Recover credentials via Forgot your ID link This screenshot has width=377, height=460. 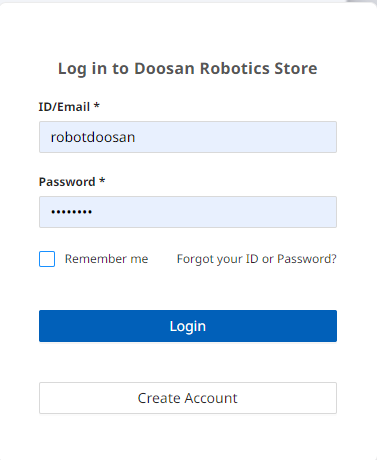coord(256,259)
